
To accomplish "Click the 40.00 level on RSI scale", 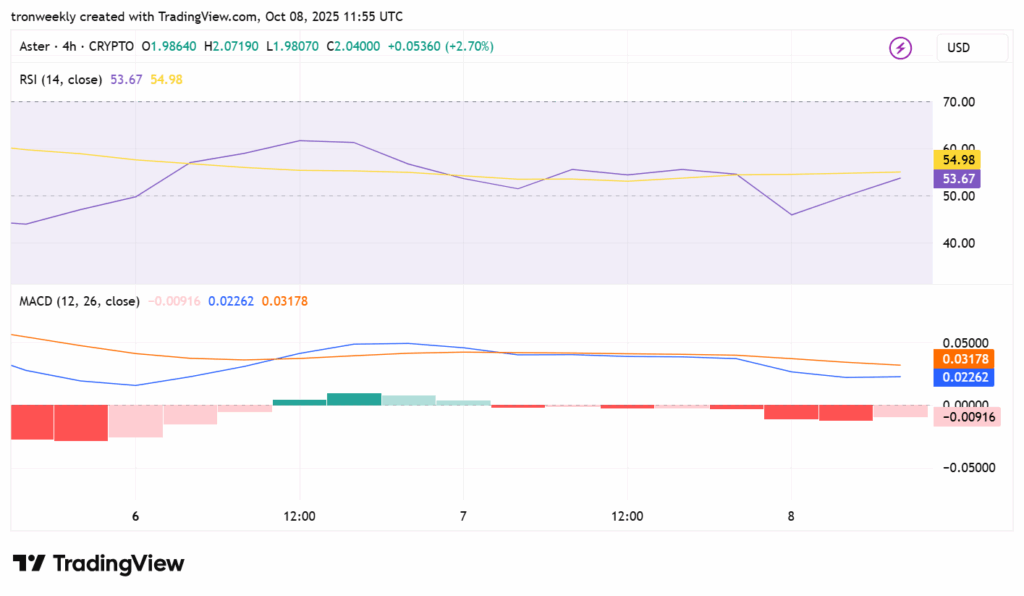I will pyautogui.click(x=957, y=243).
